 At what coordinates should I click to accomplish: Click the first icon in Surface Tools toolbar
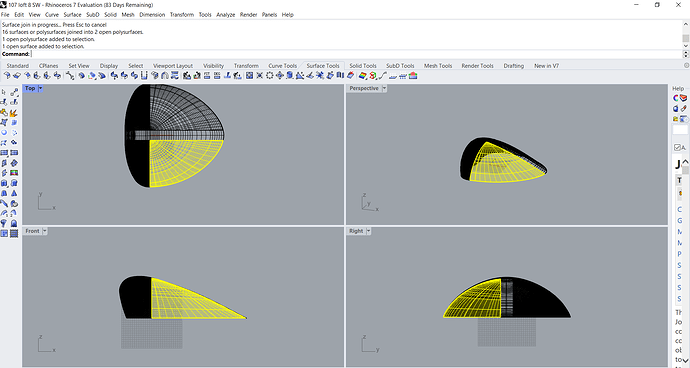(7, 76)
